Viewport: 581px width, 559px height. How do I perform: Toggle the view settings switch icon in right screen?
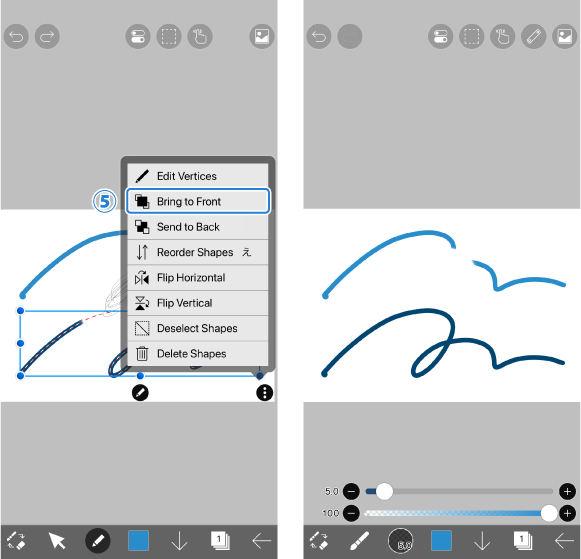(x=441, y=37)
